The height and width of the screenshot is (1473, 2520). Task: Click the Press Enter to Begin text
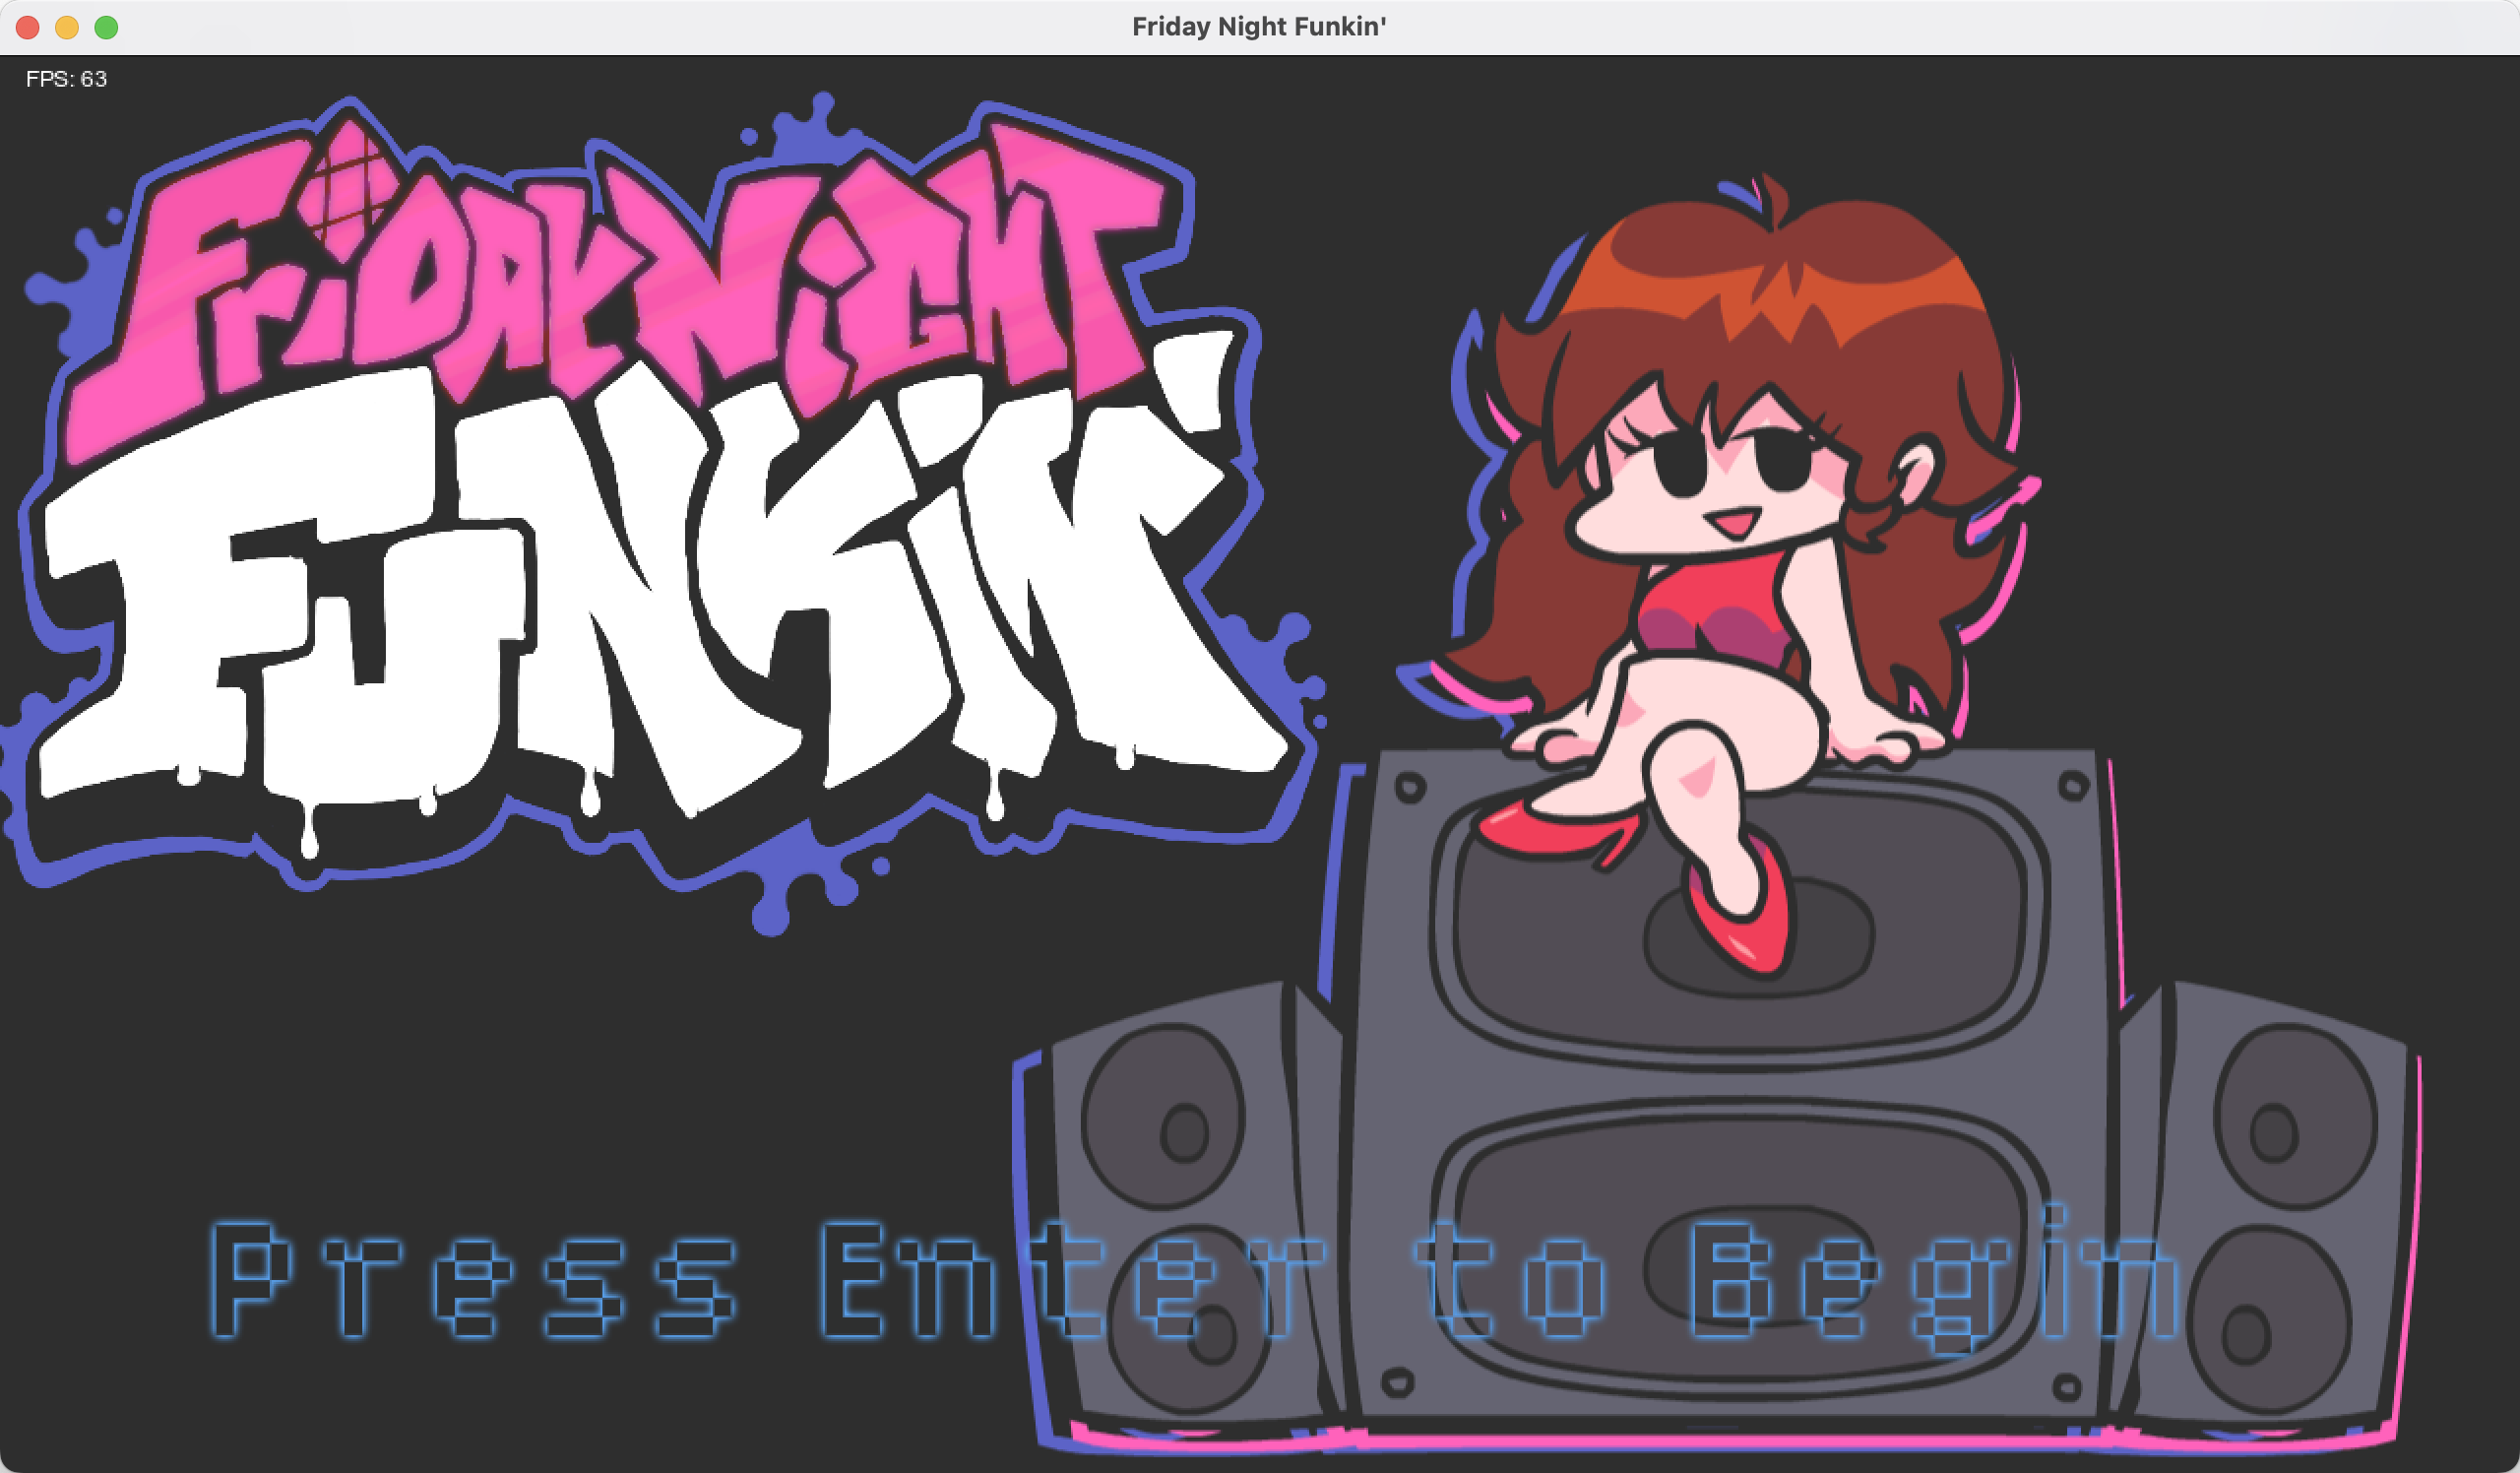click(1195, 1281)
